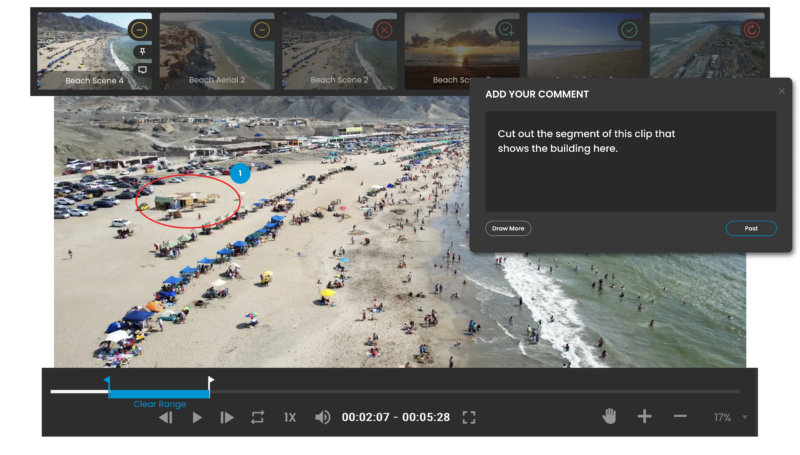
Task: Zoom out with the minus icon
Action: [680, 417]
